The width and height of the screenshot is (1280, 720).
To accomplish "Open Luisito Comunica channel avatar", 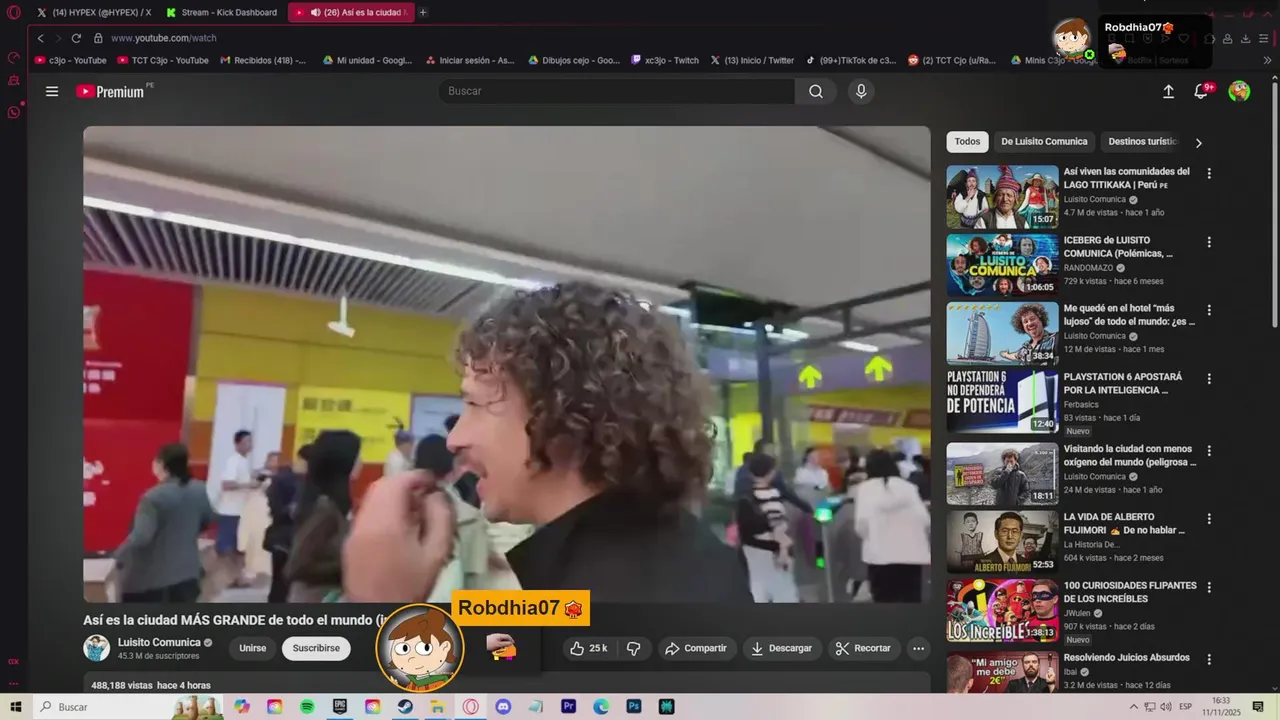I will (96, 648).
